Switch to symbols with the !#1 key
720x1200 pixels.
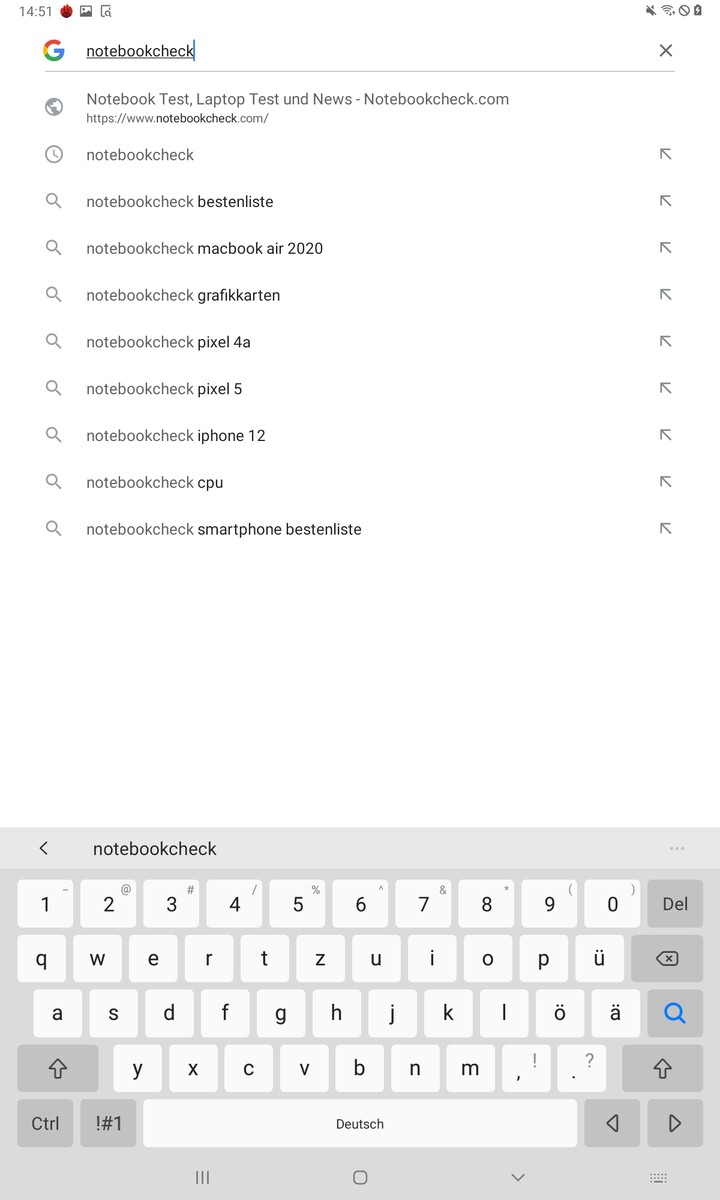point(108,1123)
